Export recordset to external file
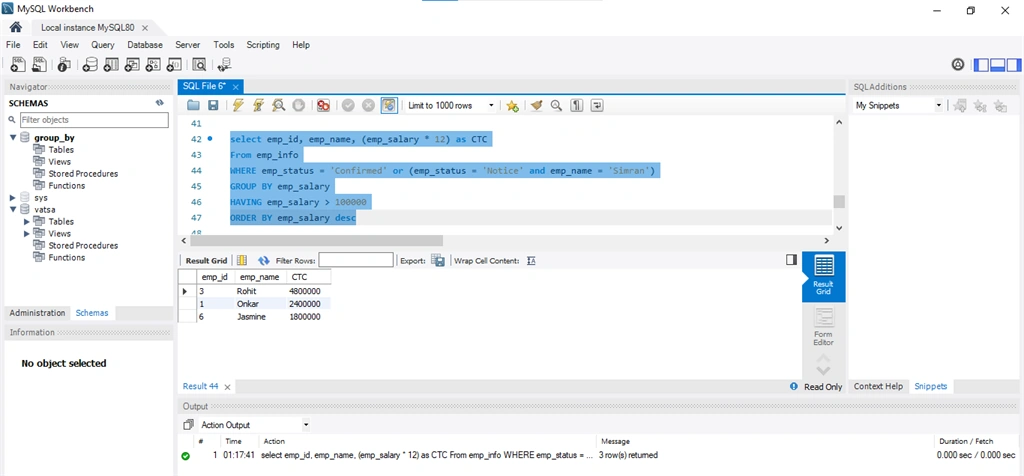The image size is (1024, 476). pyautogui.click(x=438, y=261)
